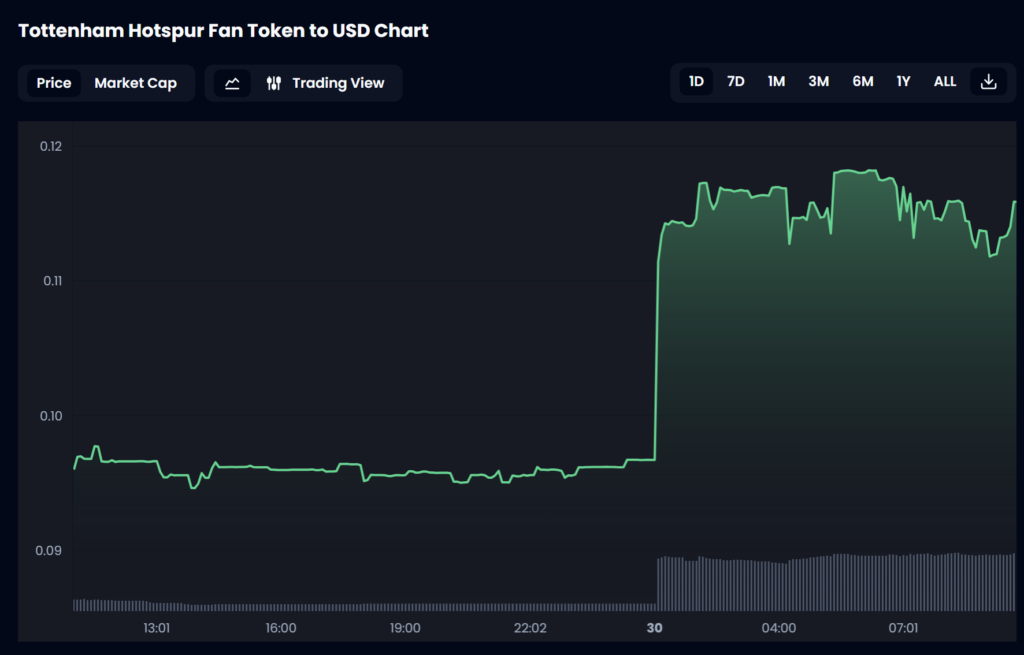The image size is (1024, 655).
Task: Select the ALL time range
Action: (x=945, y=82)
